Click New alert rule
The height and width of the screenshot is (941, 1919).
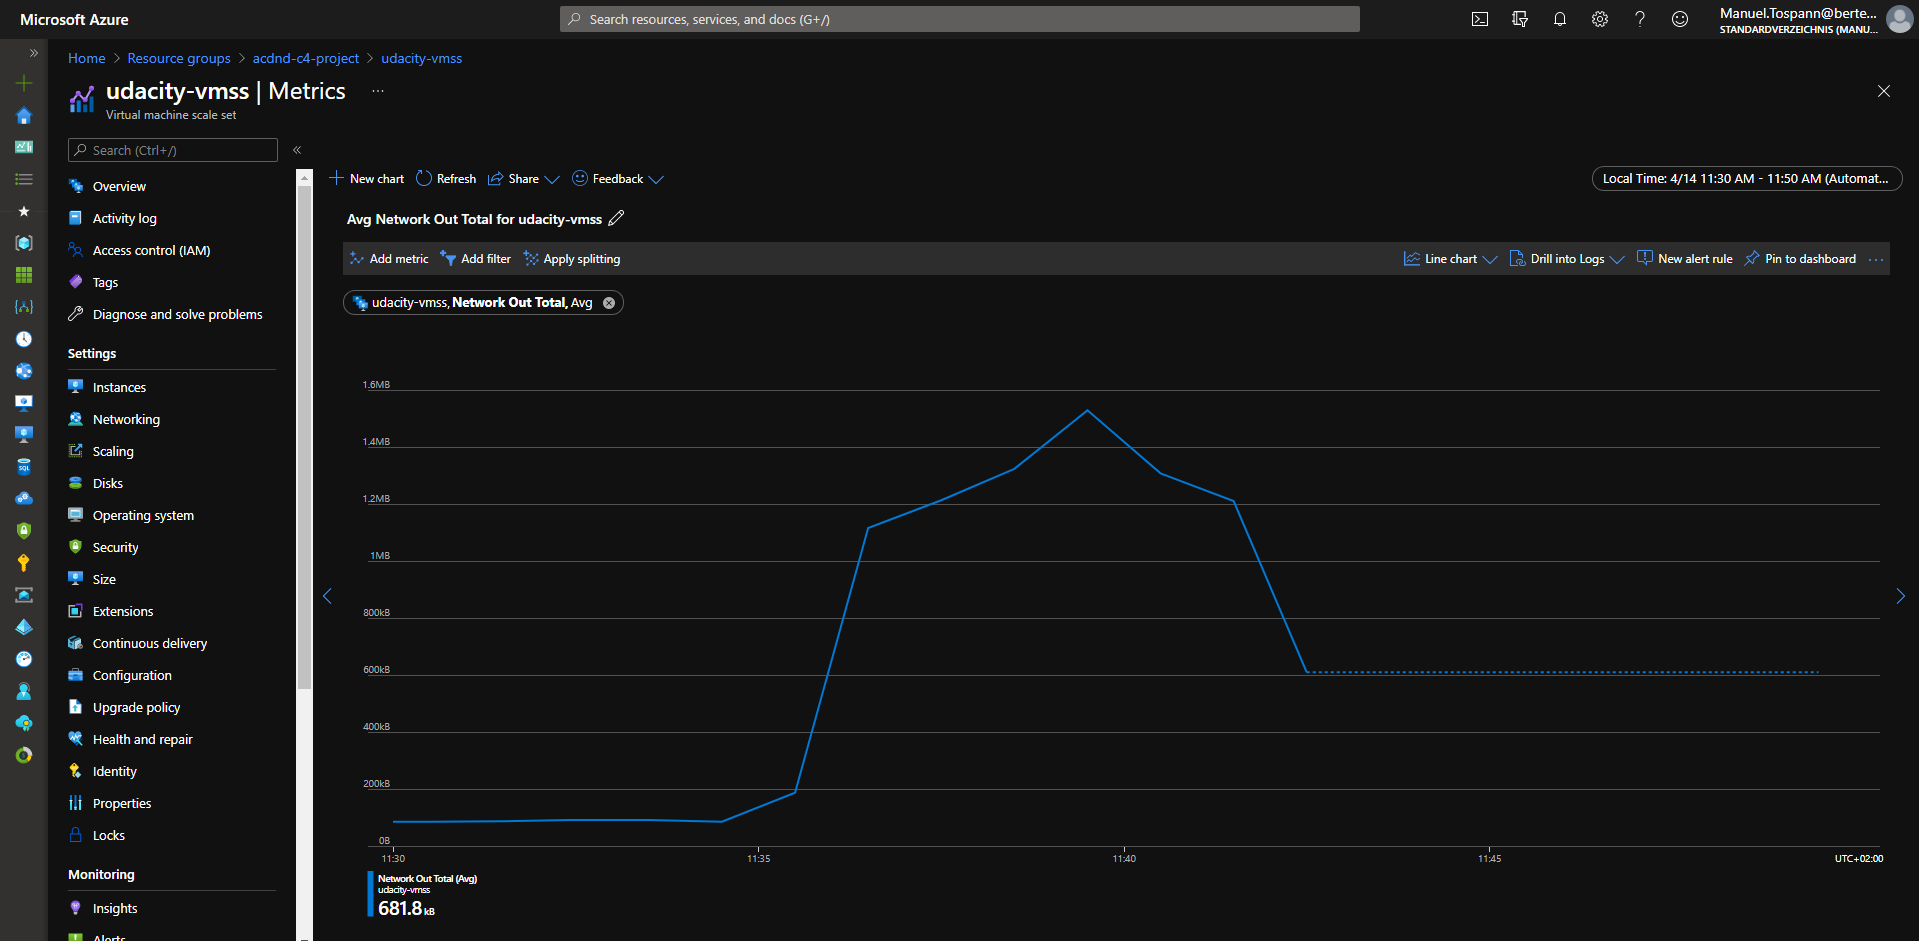pyautogui.click(x=1685, y=259)
